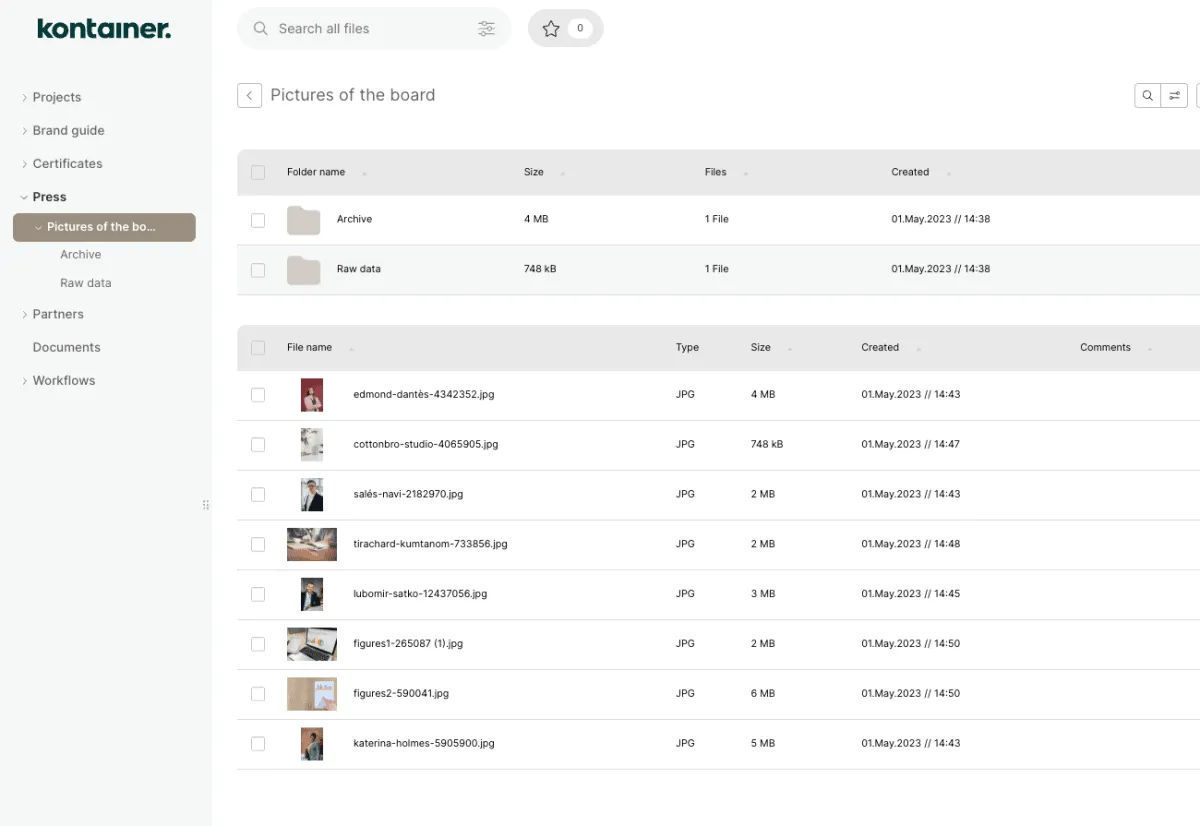
Task: Open file cottonbro-studio-4065905.jpg
Action: click(426, 444)
